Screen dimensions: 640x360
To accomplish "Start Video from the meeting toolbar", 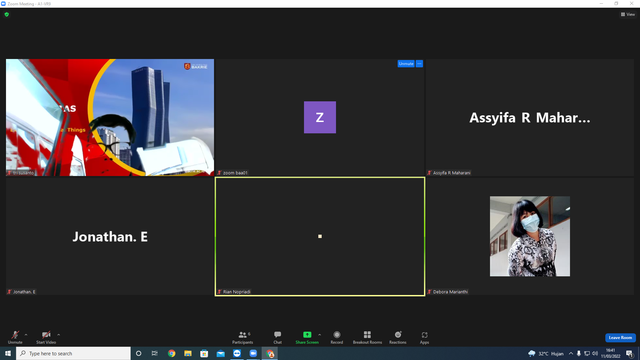I will [x=46, y=337].
